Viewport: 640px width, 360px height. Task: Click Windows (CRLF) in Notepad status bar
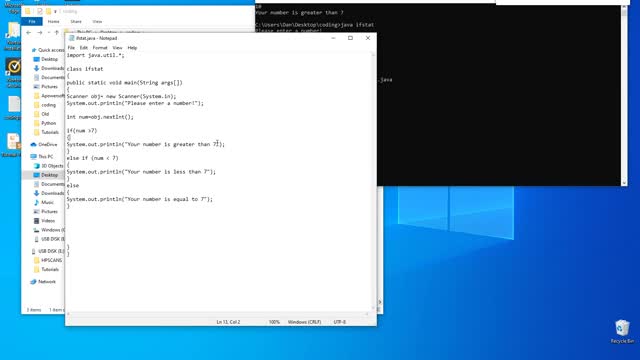click(x=304, y=322)
